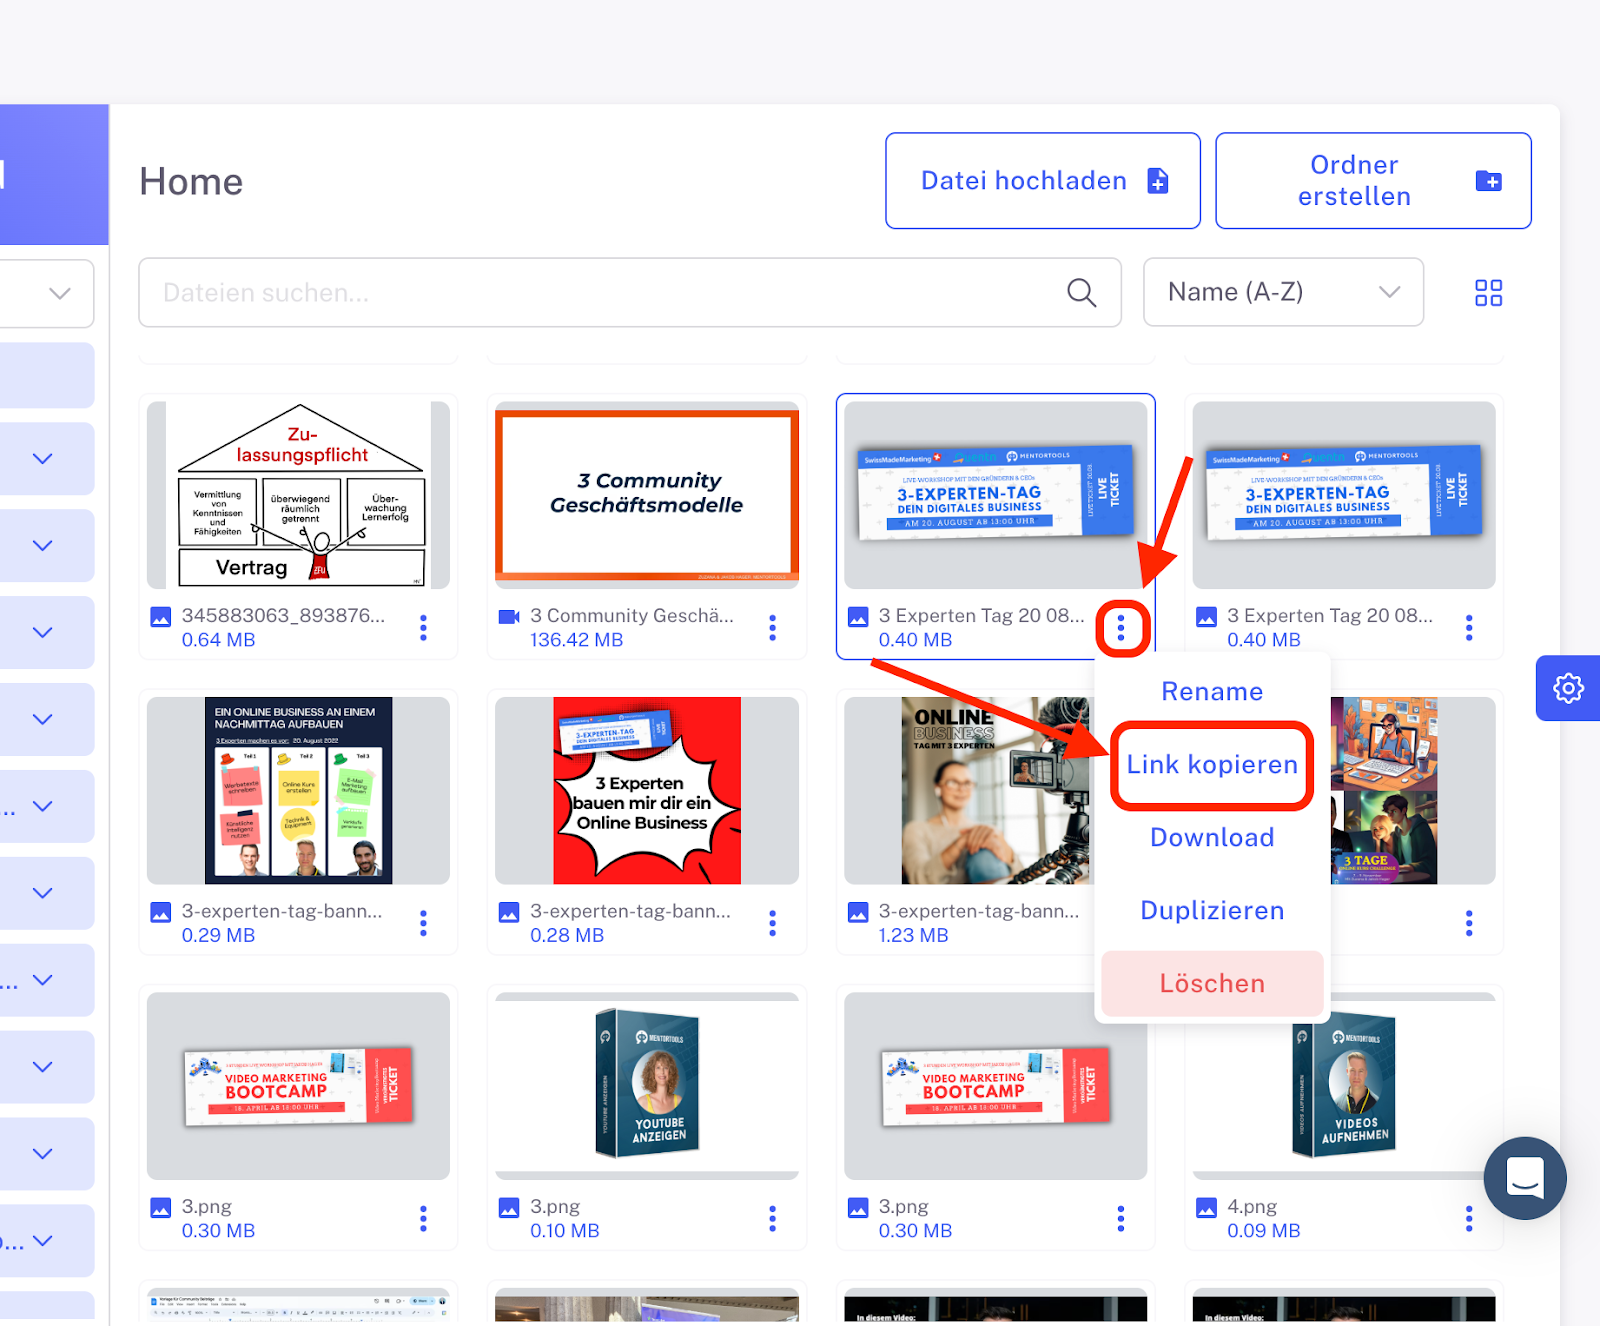Click the video camera icon beside 3 Community Geschä
The image size is (1600, 1326).
tap(509, 617)
